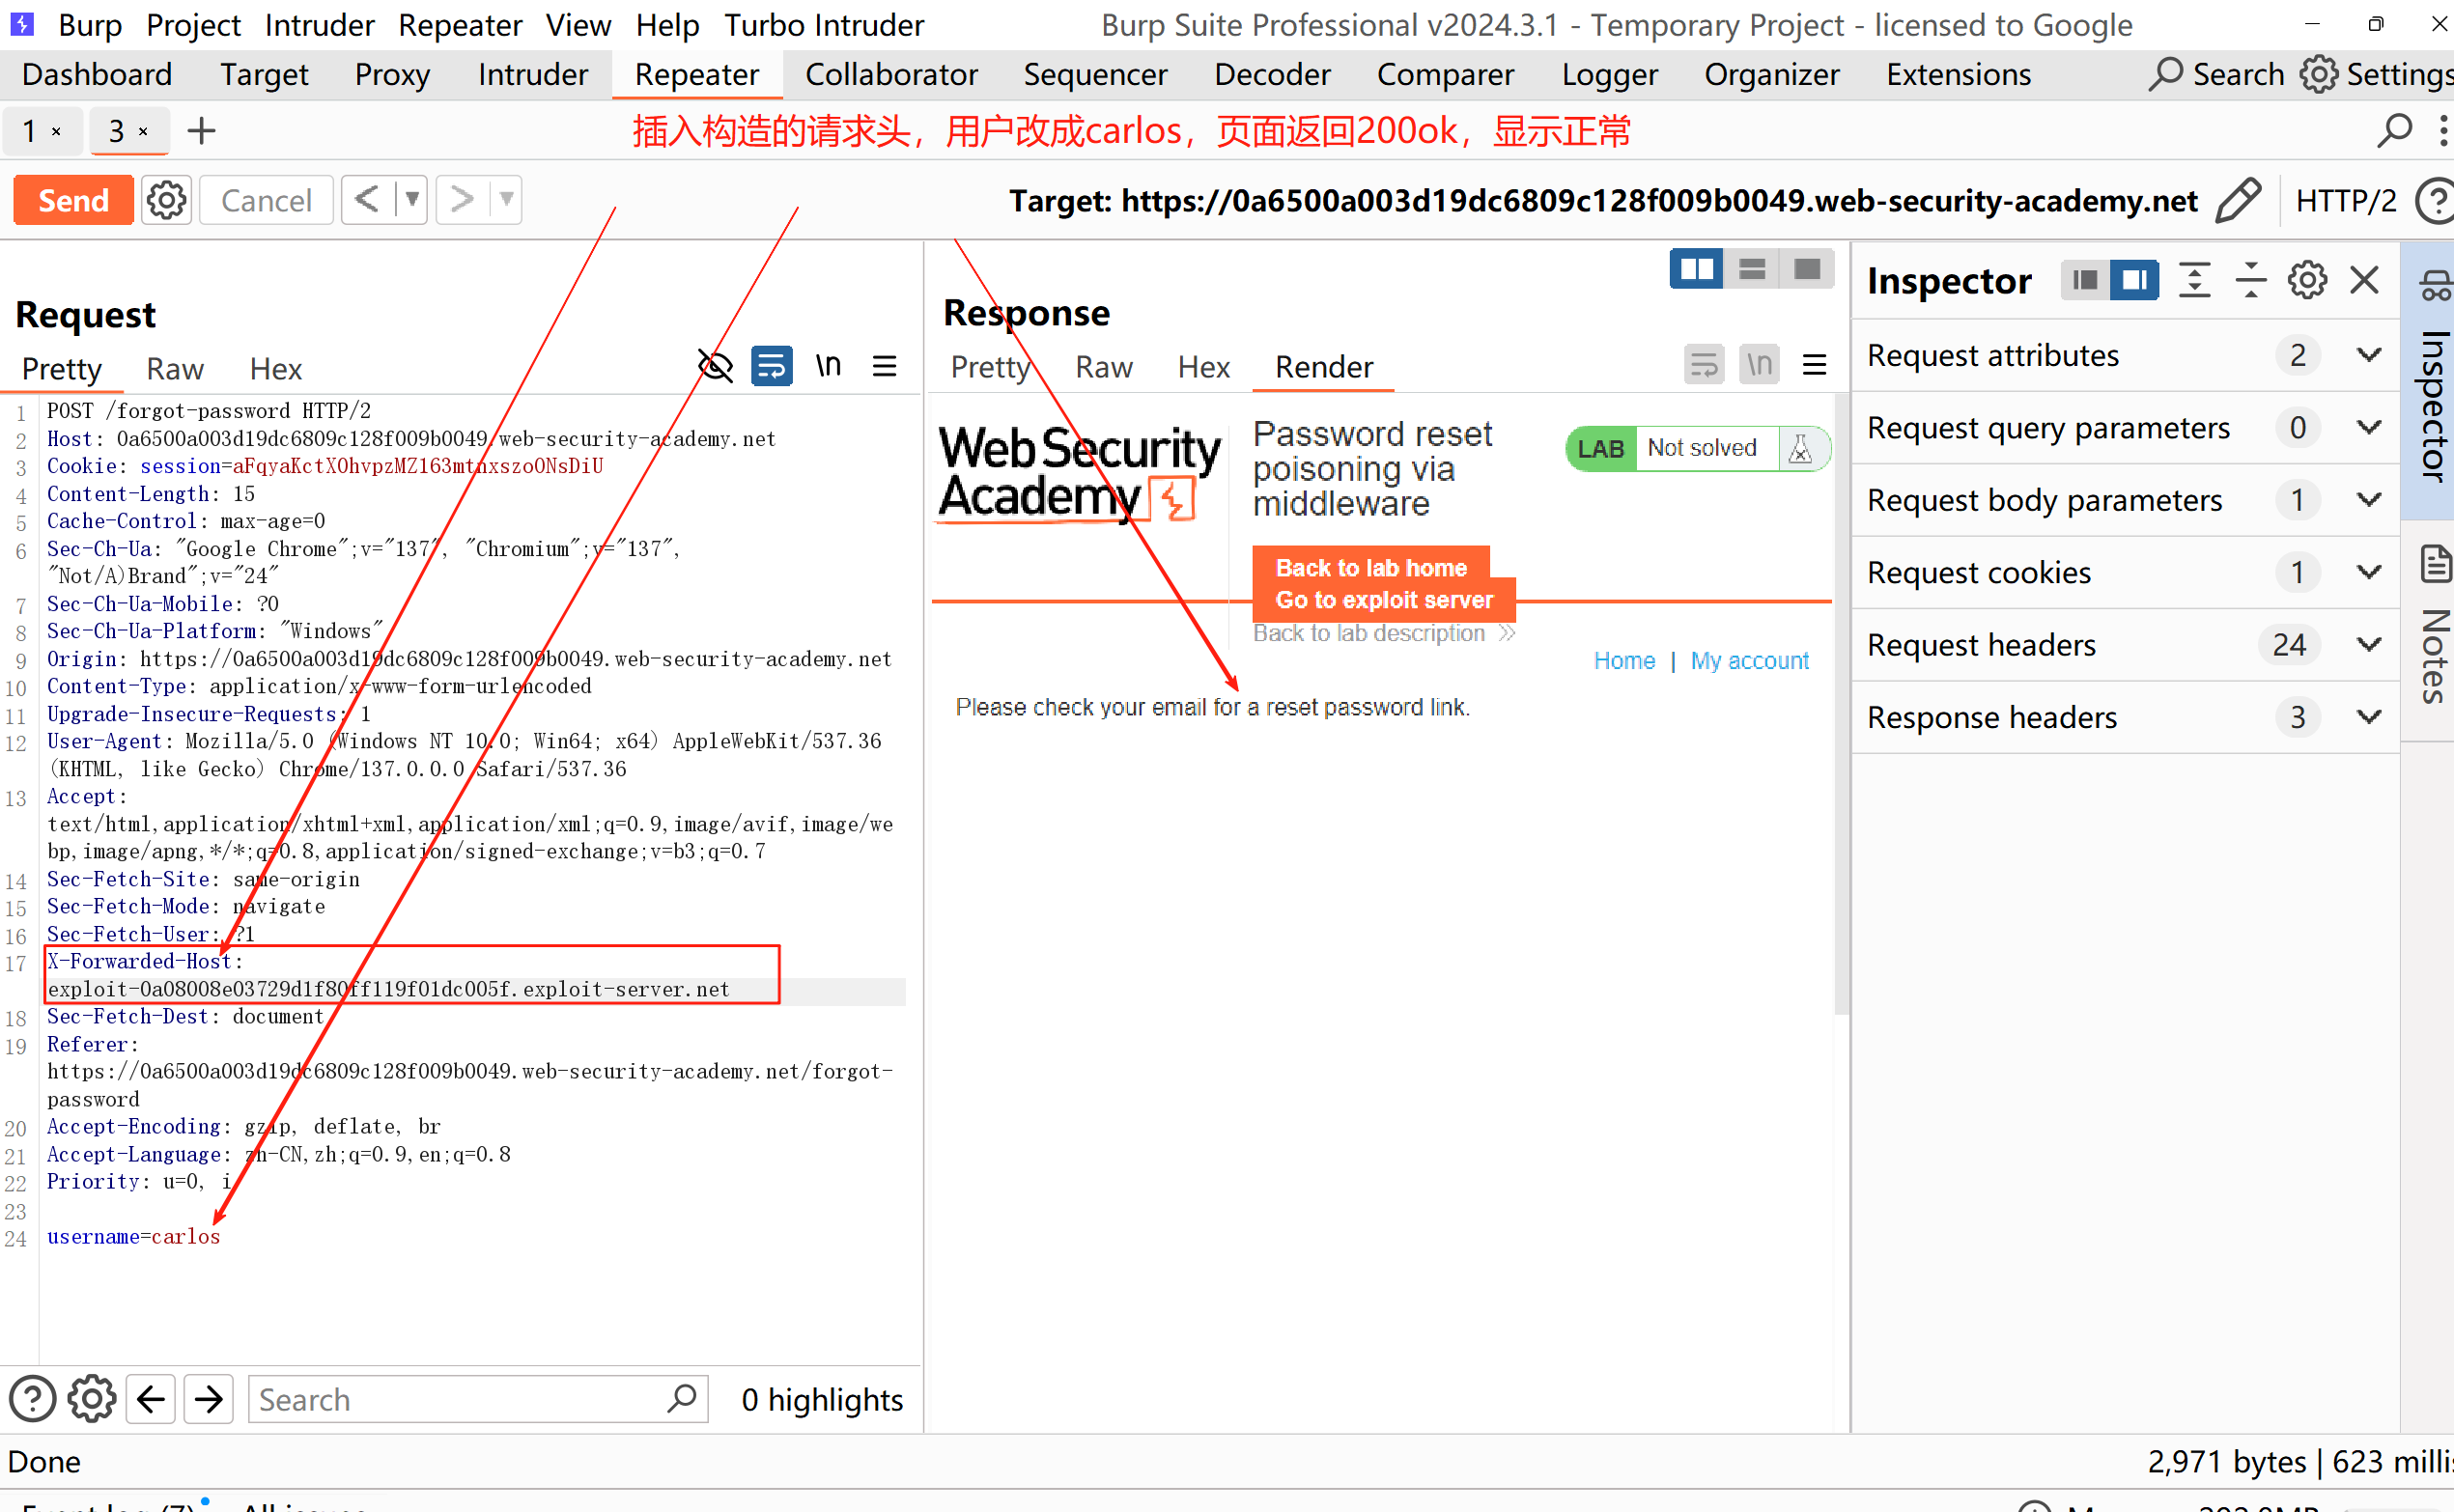
Task: Open history back dropdown arrow
Action: 411,200
